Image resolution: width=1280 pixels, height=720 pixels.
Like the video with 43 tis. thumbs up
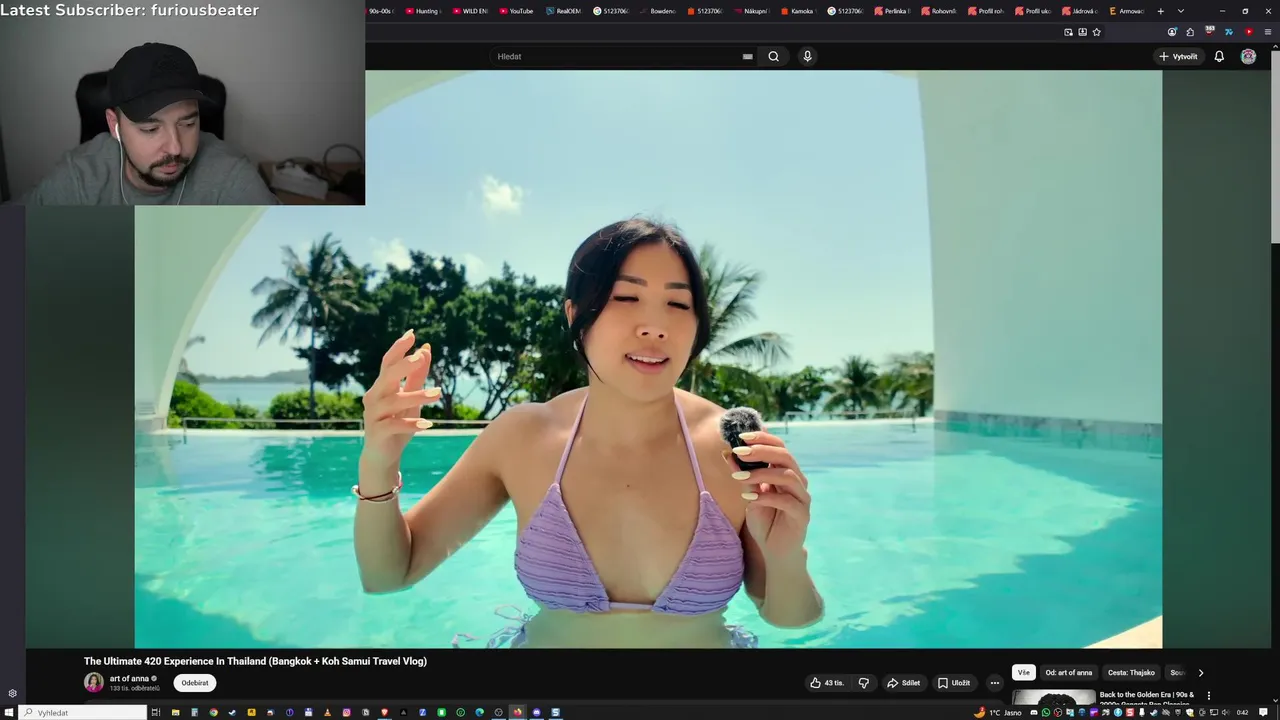[827, 683]
